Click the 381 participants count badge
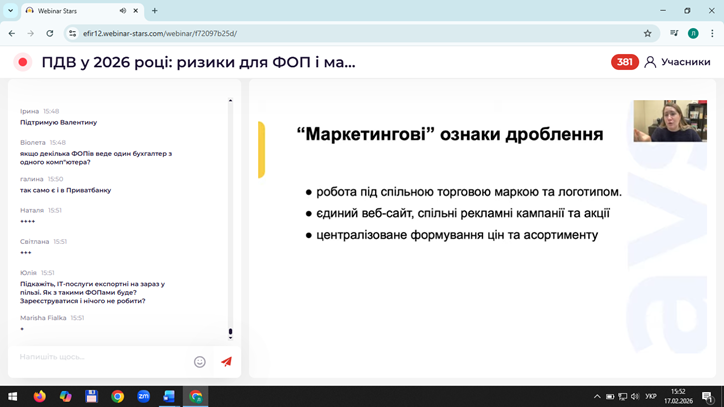Image resolution: width=724 pixels, height=407 pixels. [624, 62]
